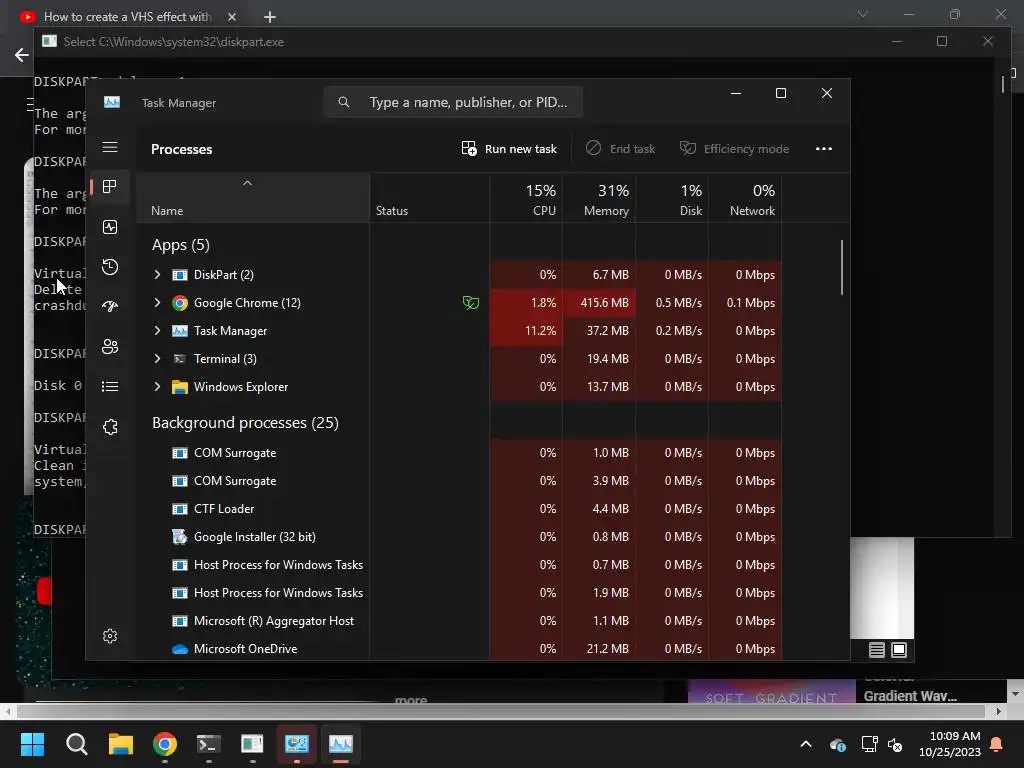Sort processes by CPU column header
1024x768 pixels.
[x=526, y=199]
